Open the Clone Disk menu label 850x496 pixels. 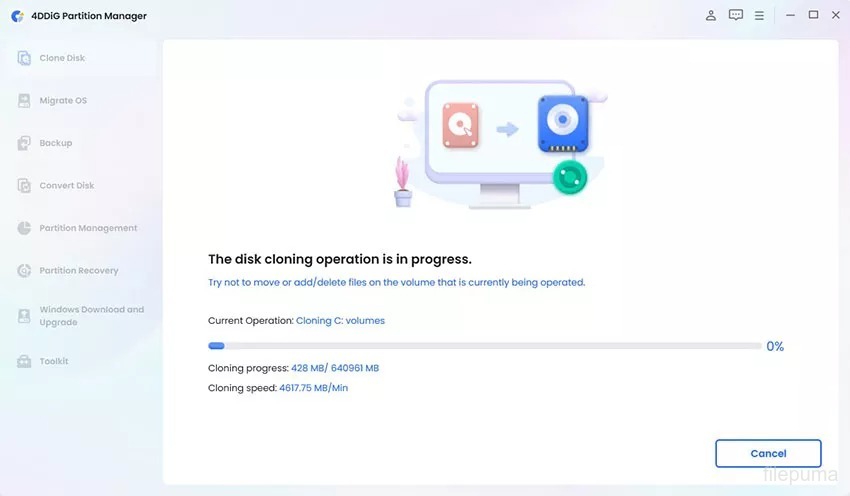click(62, 58)
